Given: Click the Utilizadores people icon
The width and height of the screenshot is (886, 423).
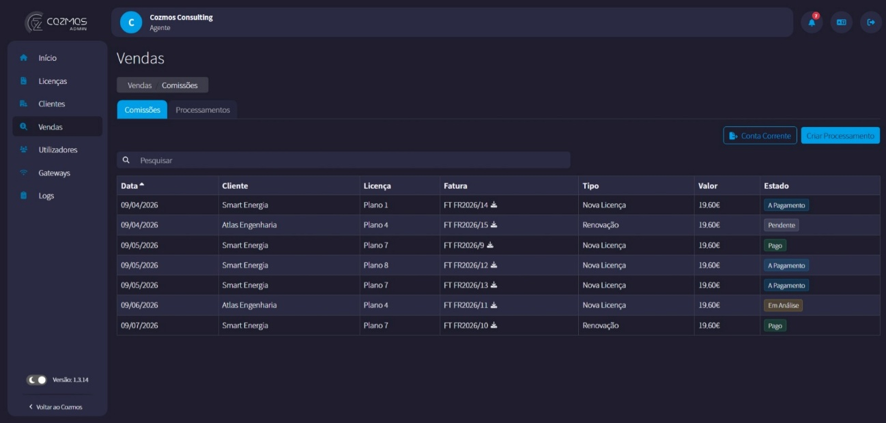Looking at the screenshot, I should click(24, 150).
